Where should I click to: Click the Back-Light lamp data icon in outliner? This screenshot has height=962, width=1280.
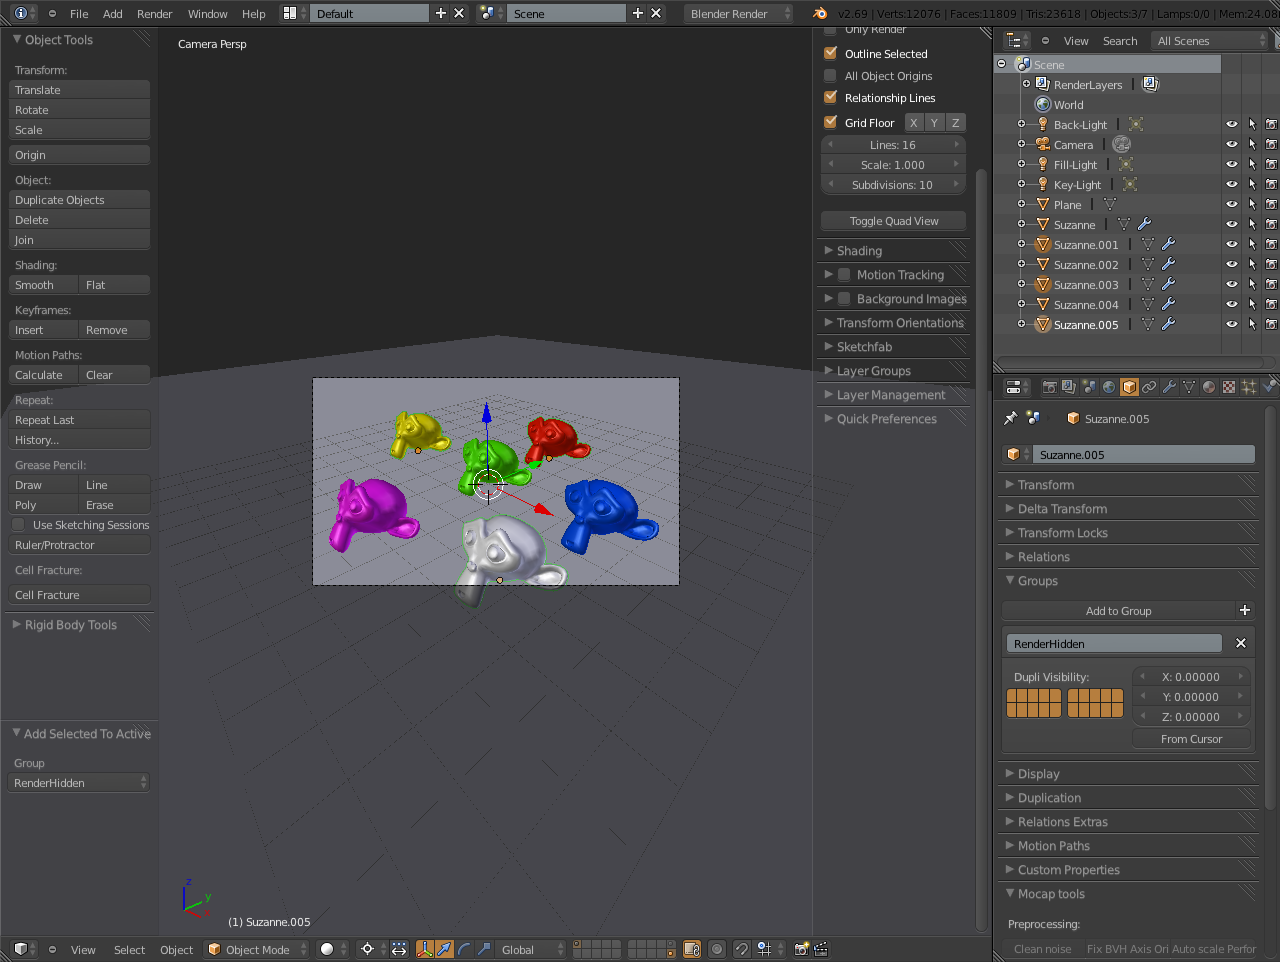1136,124
